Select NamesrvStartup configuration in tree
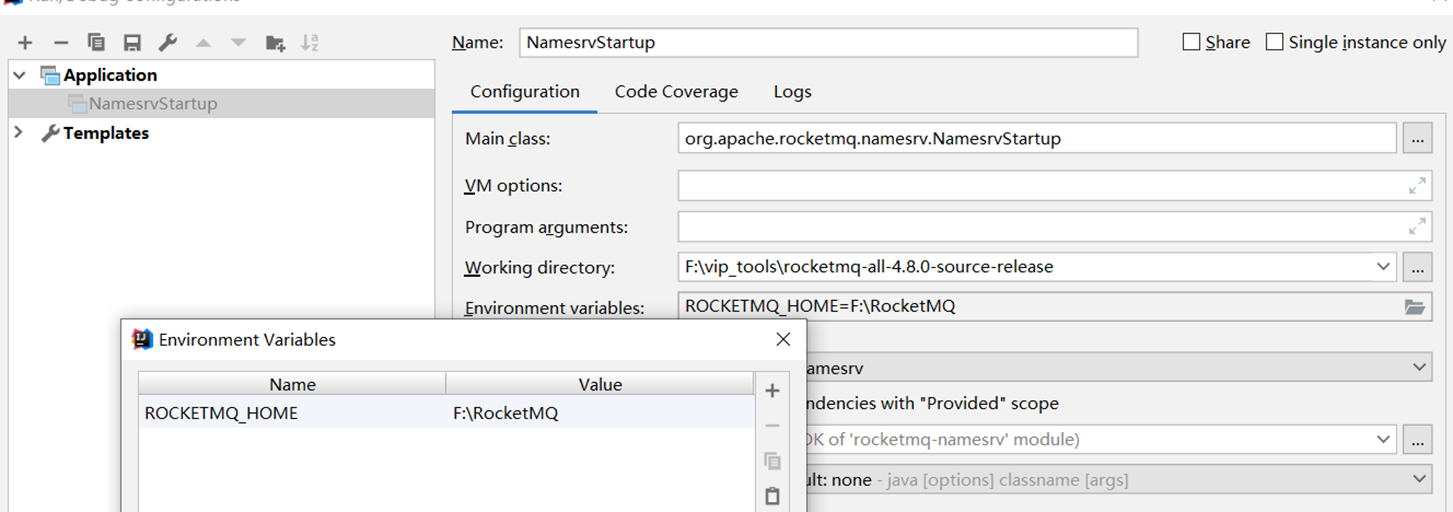Viewport: 1453px width, 512px height. tap(152, 104)
